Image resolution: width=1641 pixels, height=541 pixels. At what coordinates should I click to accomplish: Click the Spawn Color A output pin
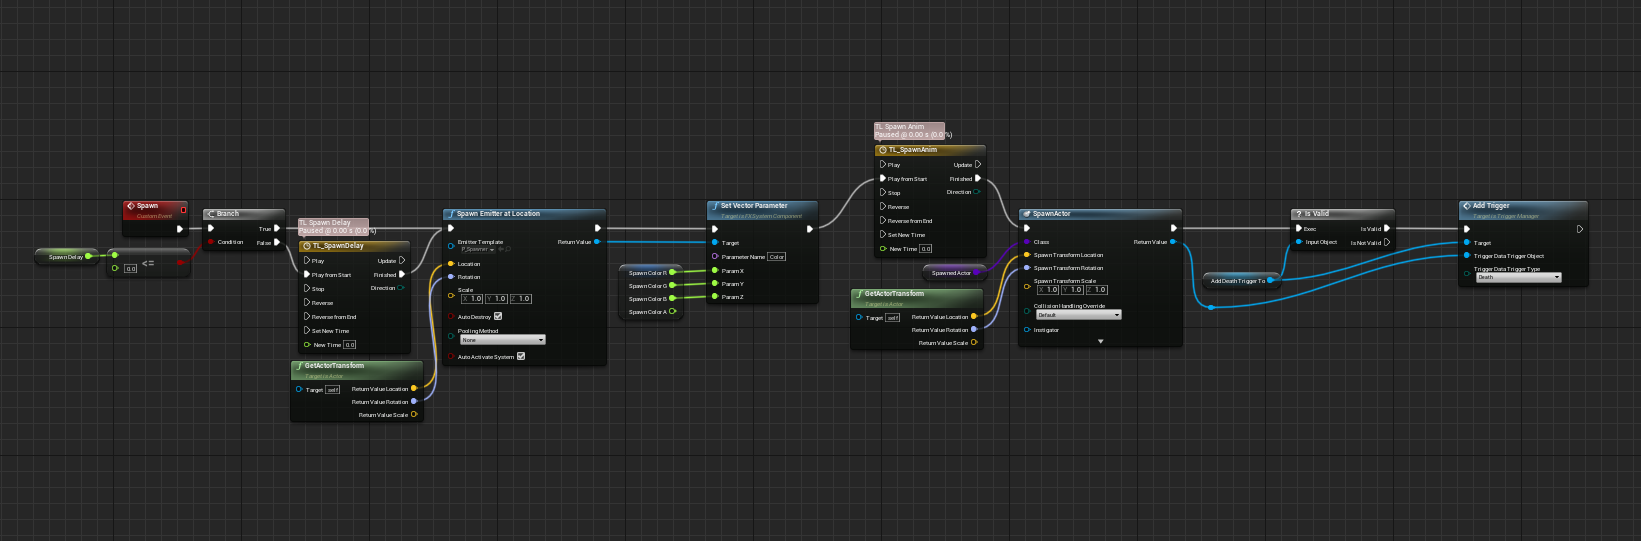pos(673,312)
